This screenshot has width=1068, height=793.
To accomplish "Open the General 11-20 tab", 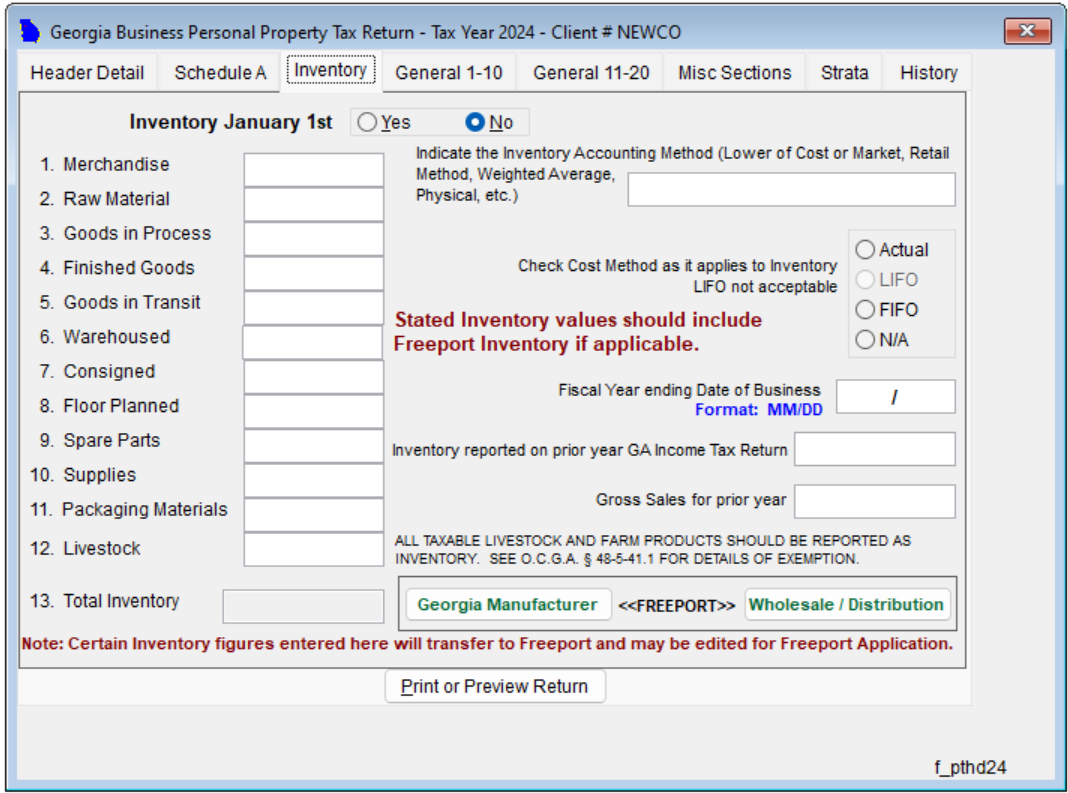I will (591, 73).
